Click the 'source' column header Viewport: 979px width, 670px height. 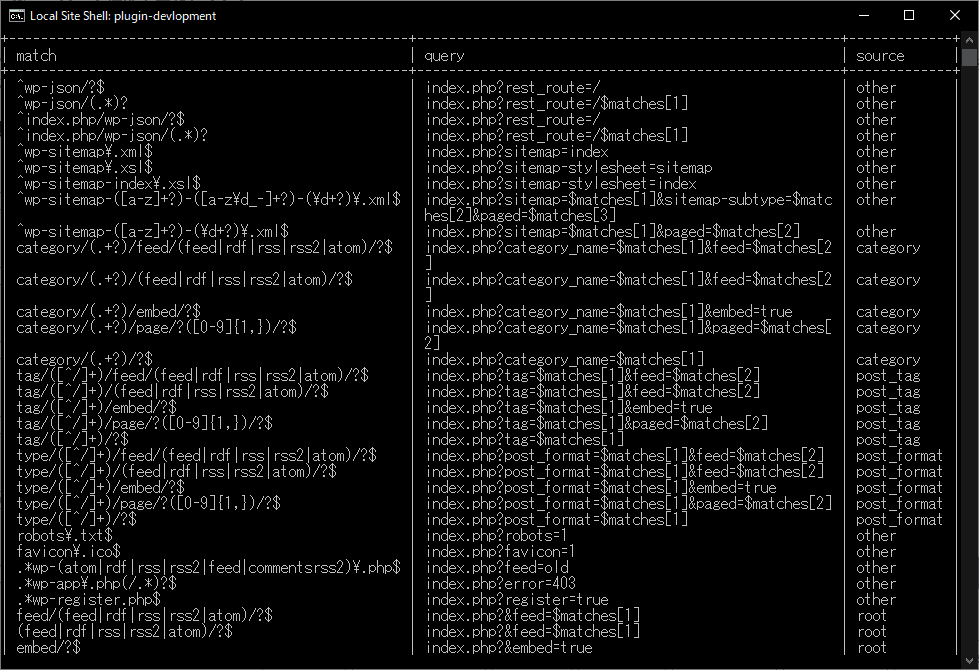880,56
